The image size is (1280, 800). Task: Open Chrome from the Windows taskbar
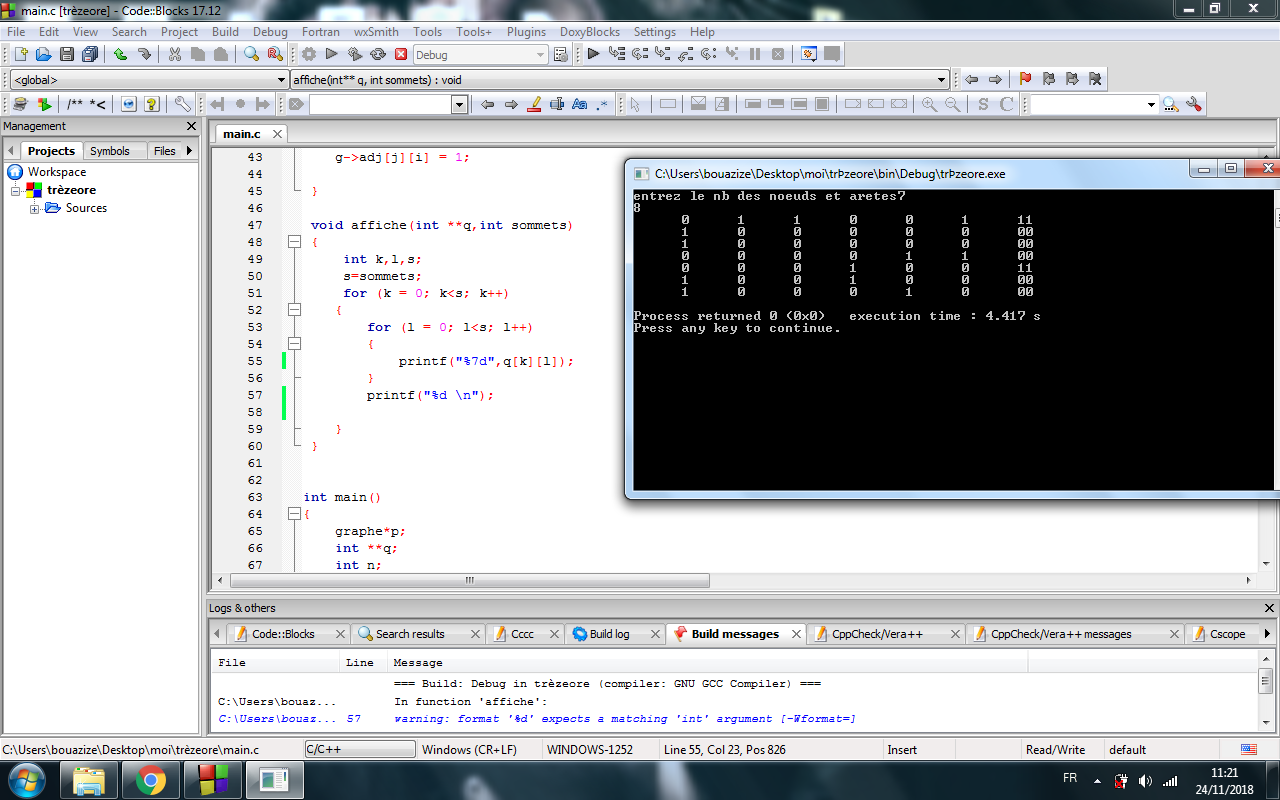pyautogui.click(x=150, y=780)
